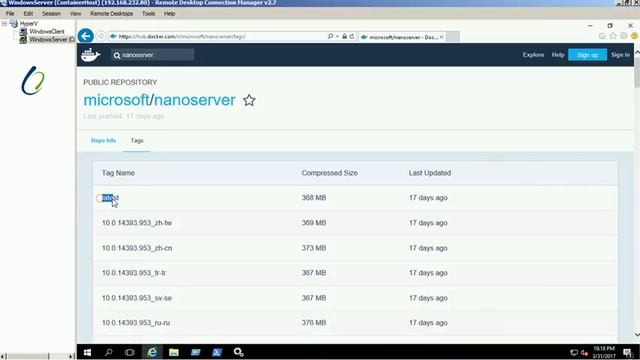Click the nanoserver repository title link
640x360 pixels.
(195, 100)
